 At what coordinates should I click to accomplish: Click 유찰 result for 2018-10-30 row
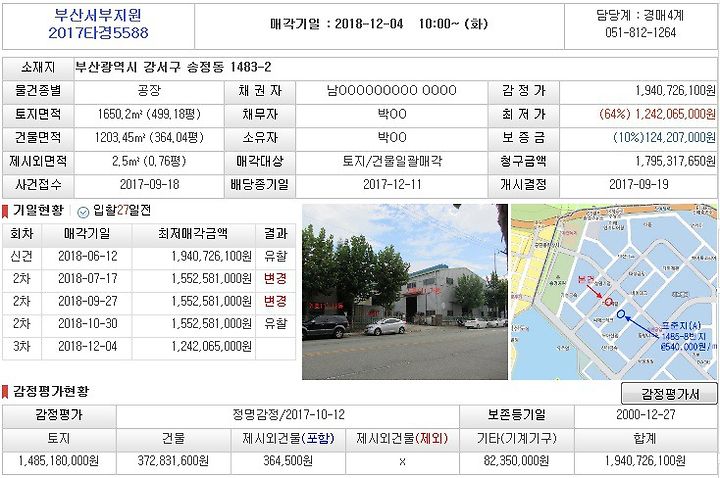[275, 324]
